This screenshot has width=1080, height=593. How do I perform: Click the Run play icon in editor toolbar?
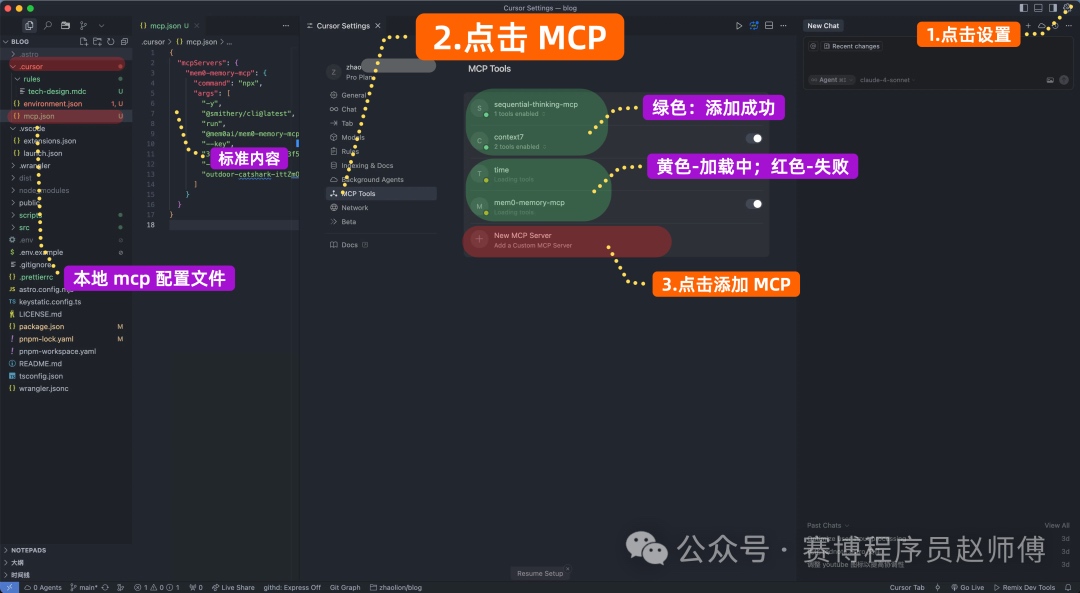click(739, 25)
